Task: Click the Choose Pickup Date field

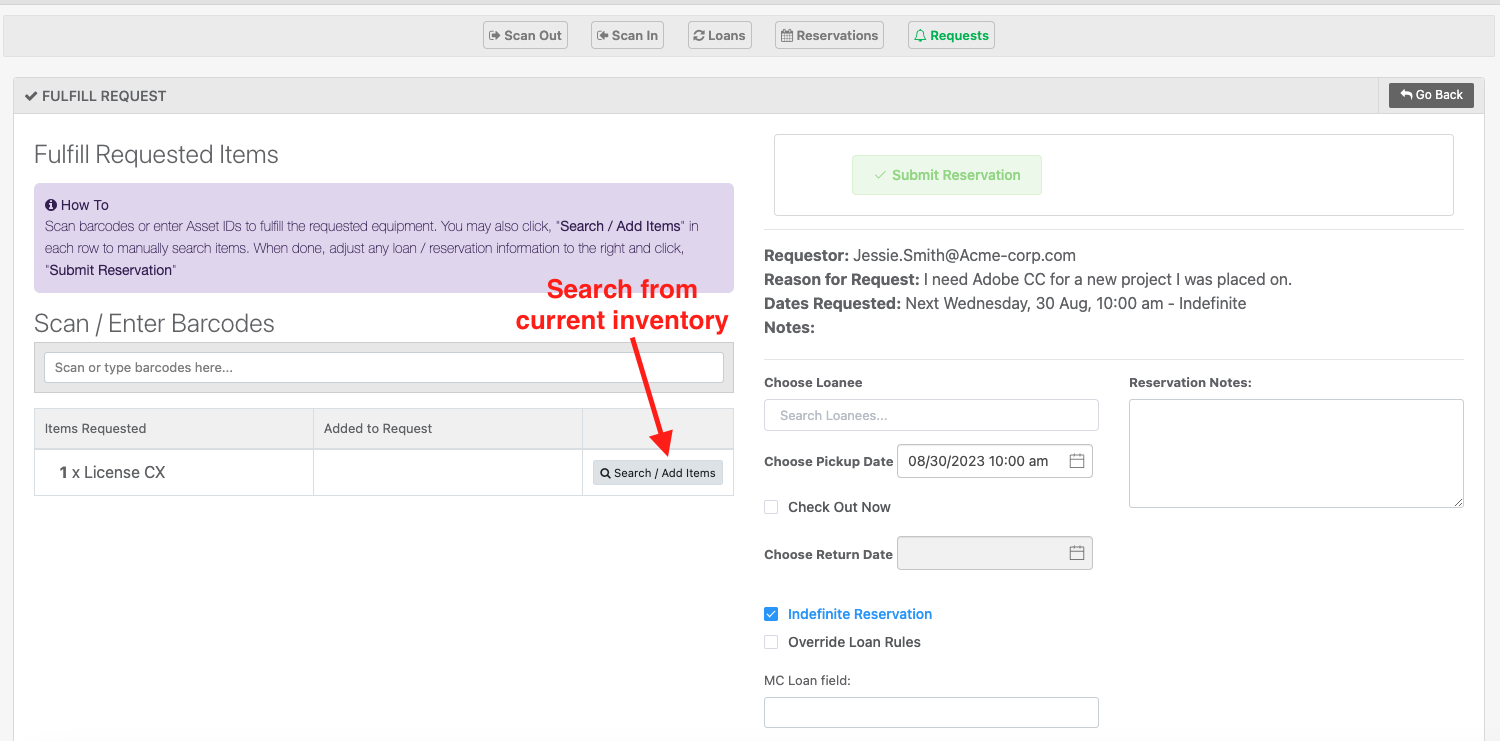Action: pyautogui.click(x=995, y=461)
